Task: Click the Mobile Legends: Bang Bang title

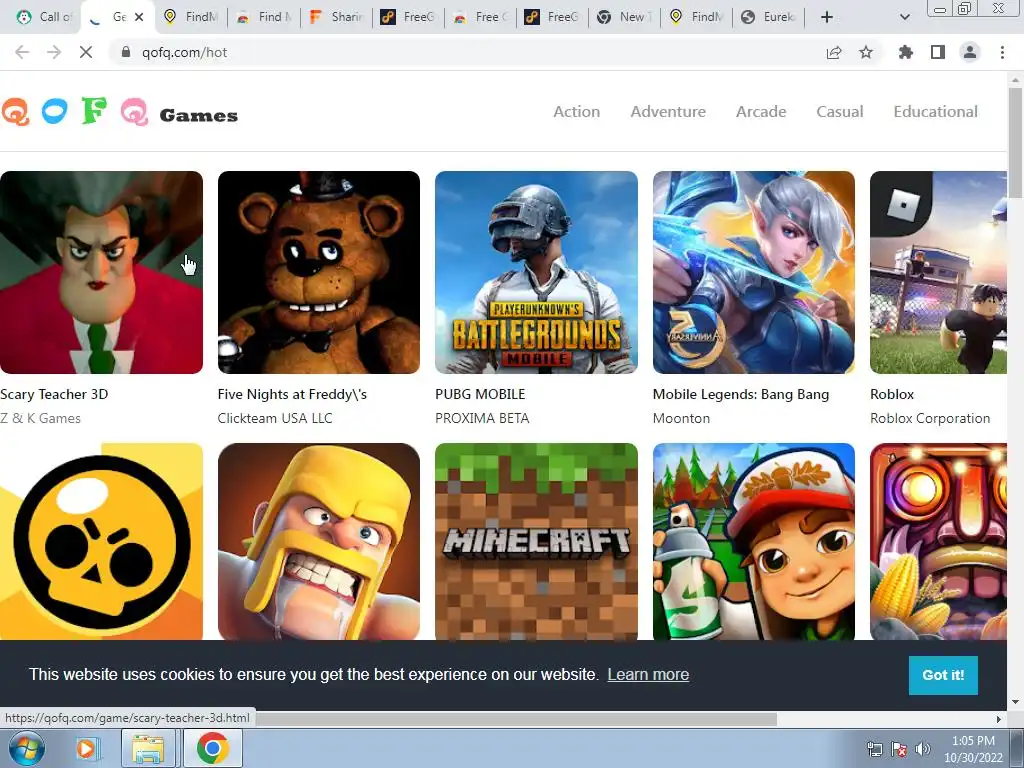Action: click(x=741, y=394)
